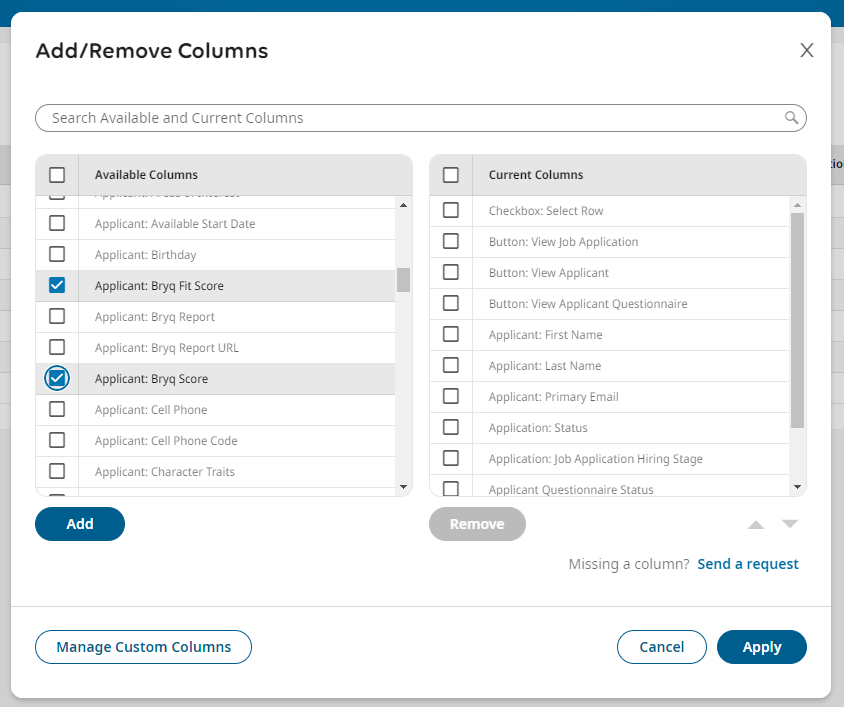Check Applicant: Cell Phone column
Screen dimensions: 844x707
57,410
